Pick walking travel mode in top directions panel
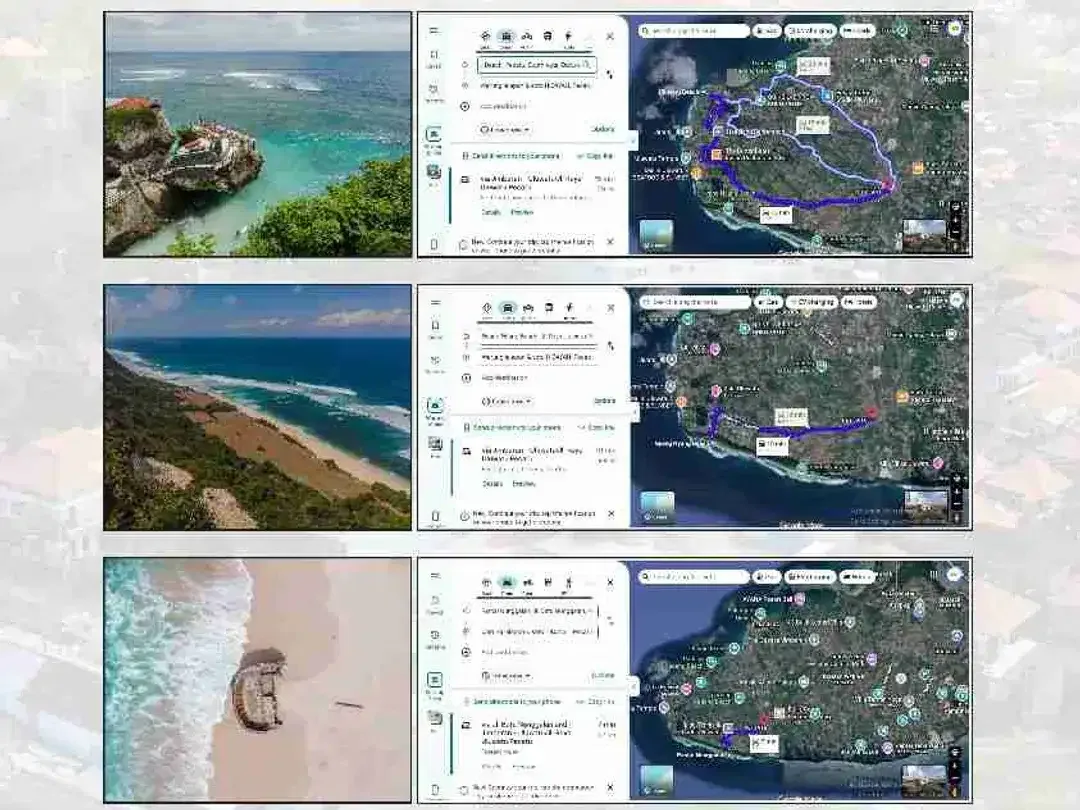The width and height of the screenshot is (1080, 810). pos(568,38)
